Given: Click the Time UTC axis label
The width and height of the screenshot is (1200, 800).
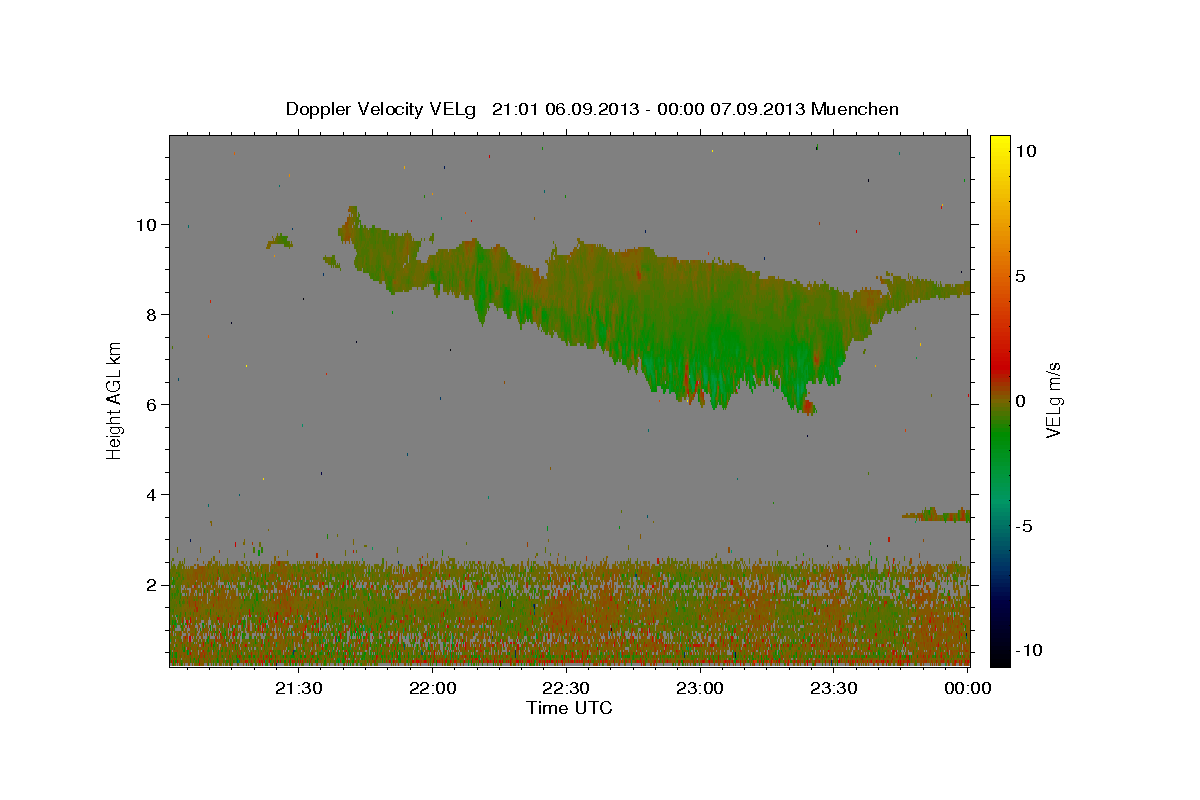Looking at the screenshot, I should click(x=569, y=708).
